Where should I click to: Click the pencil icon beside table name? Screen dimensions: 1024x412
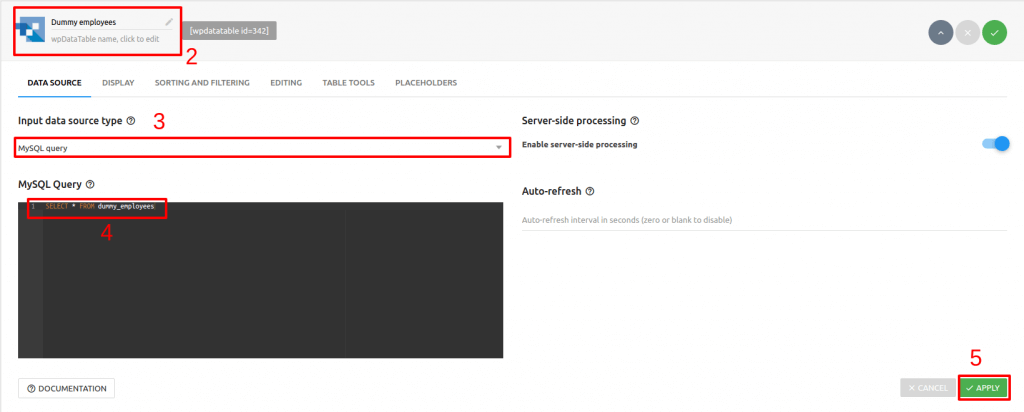tap(169, 22)
